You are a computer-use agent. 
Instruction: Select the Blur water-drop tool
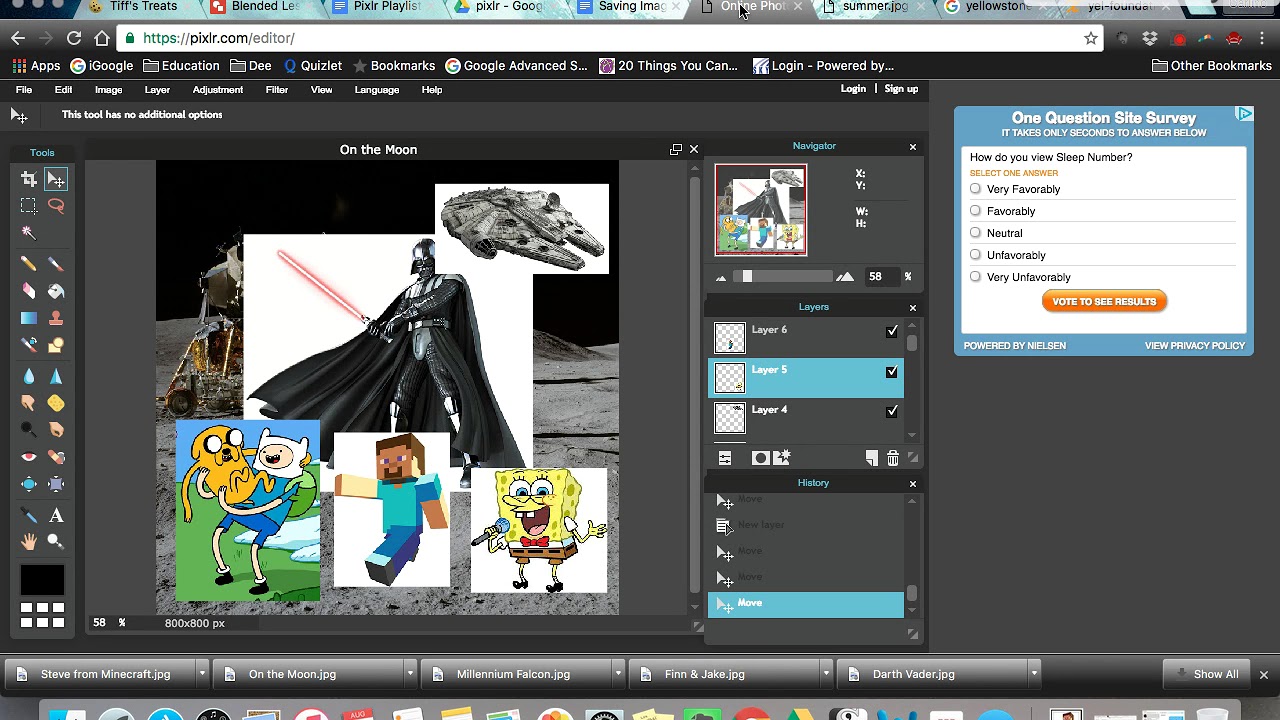pos(29,376)
